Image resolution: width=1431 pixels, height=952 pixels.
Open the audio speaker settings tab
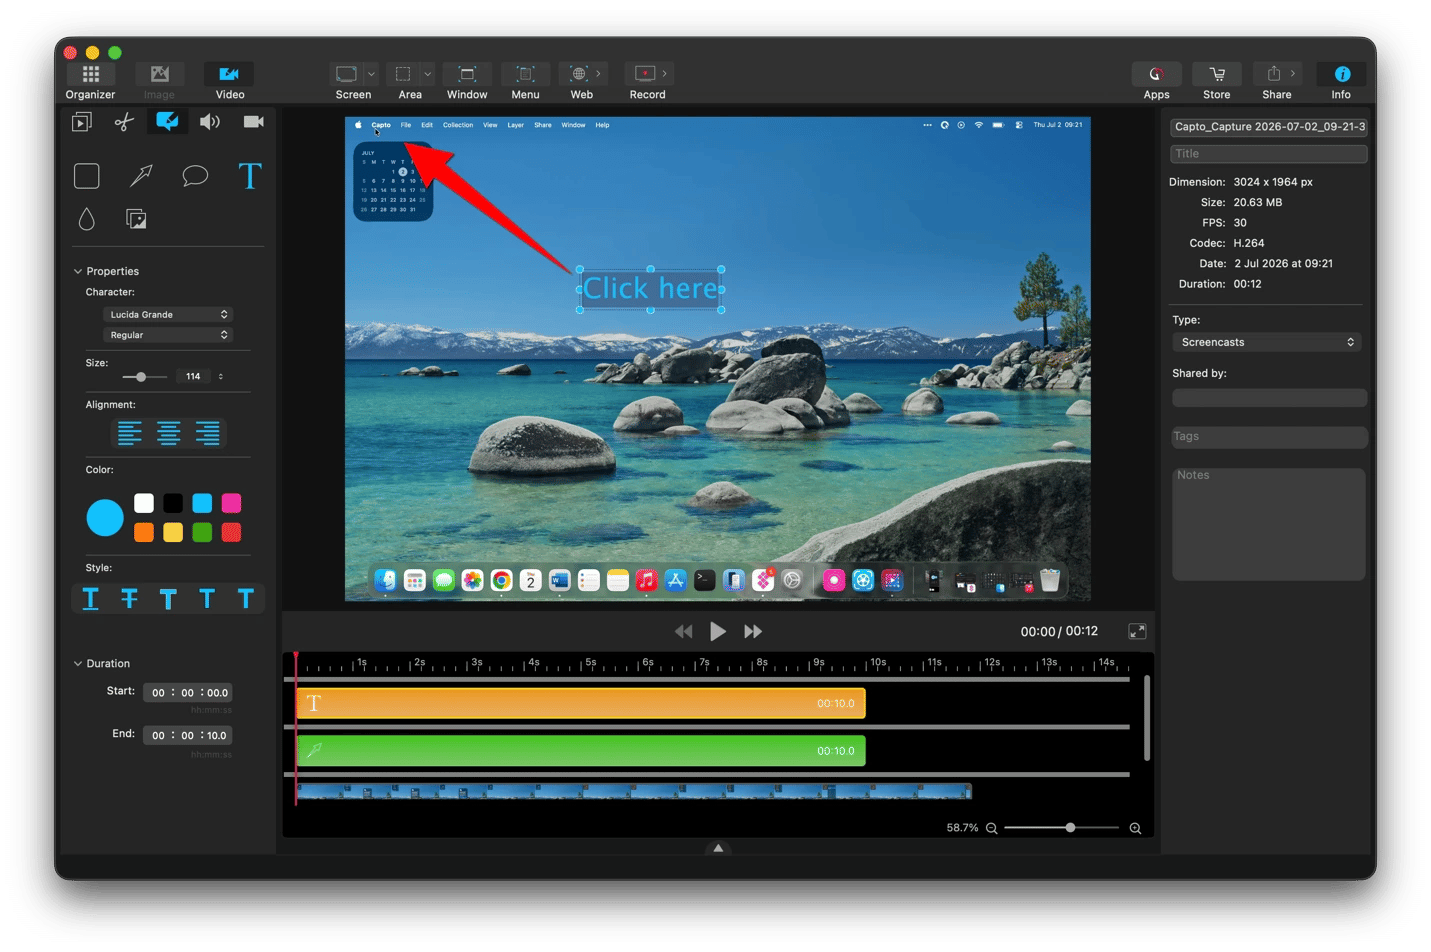click(x=210, y=122)
